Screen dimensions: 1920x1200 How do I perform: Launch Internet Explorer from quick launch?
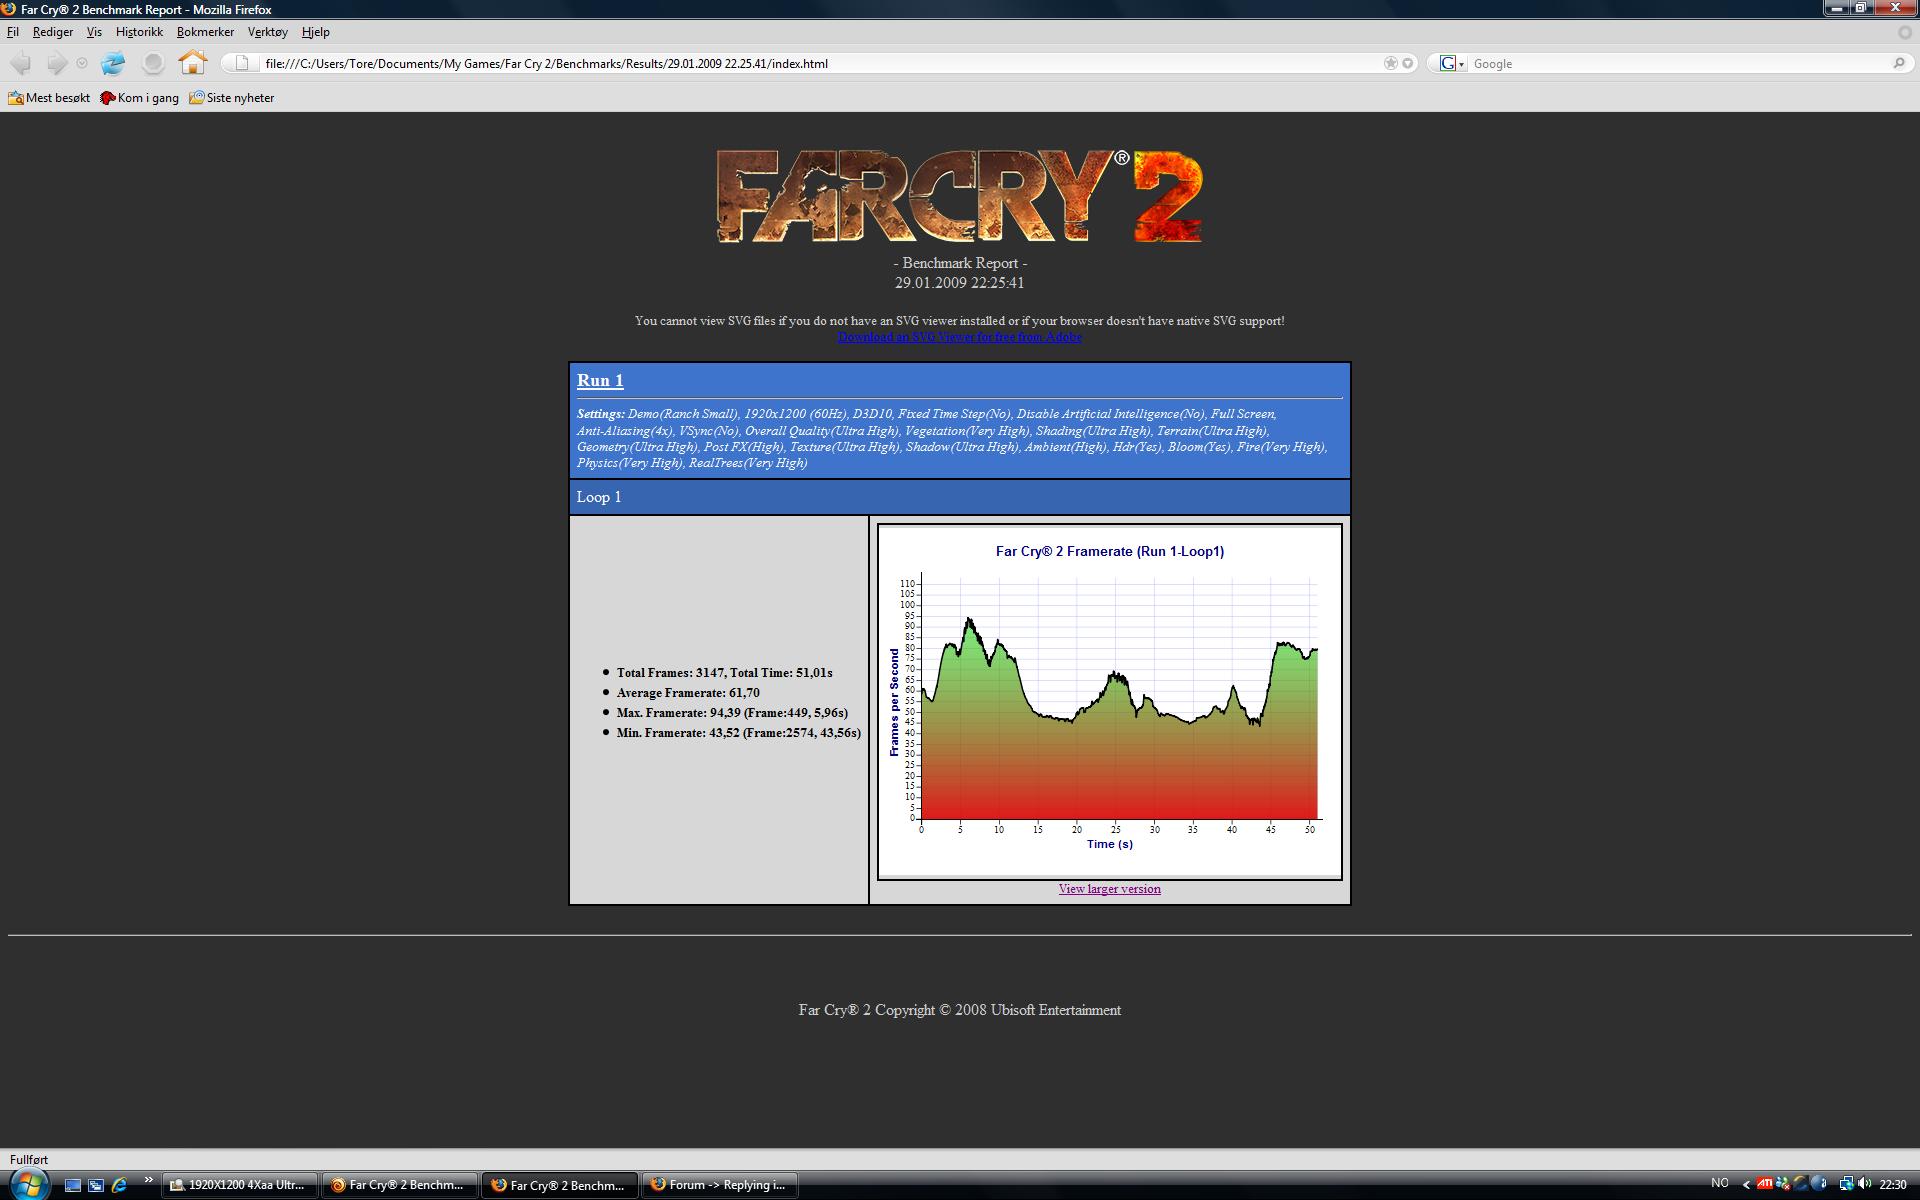click(x=120, y=1185)
